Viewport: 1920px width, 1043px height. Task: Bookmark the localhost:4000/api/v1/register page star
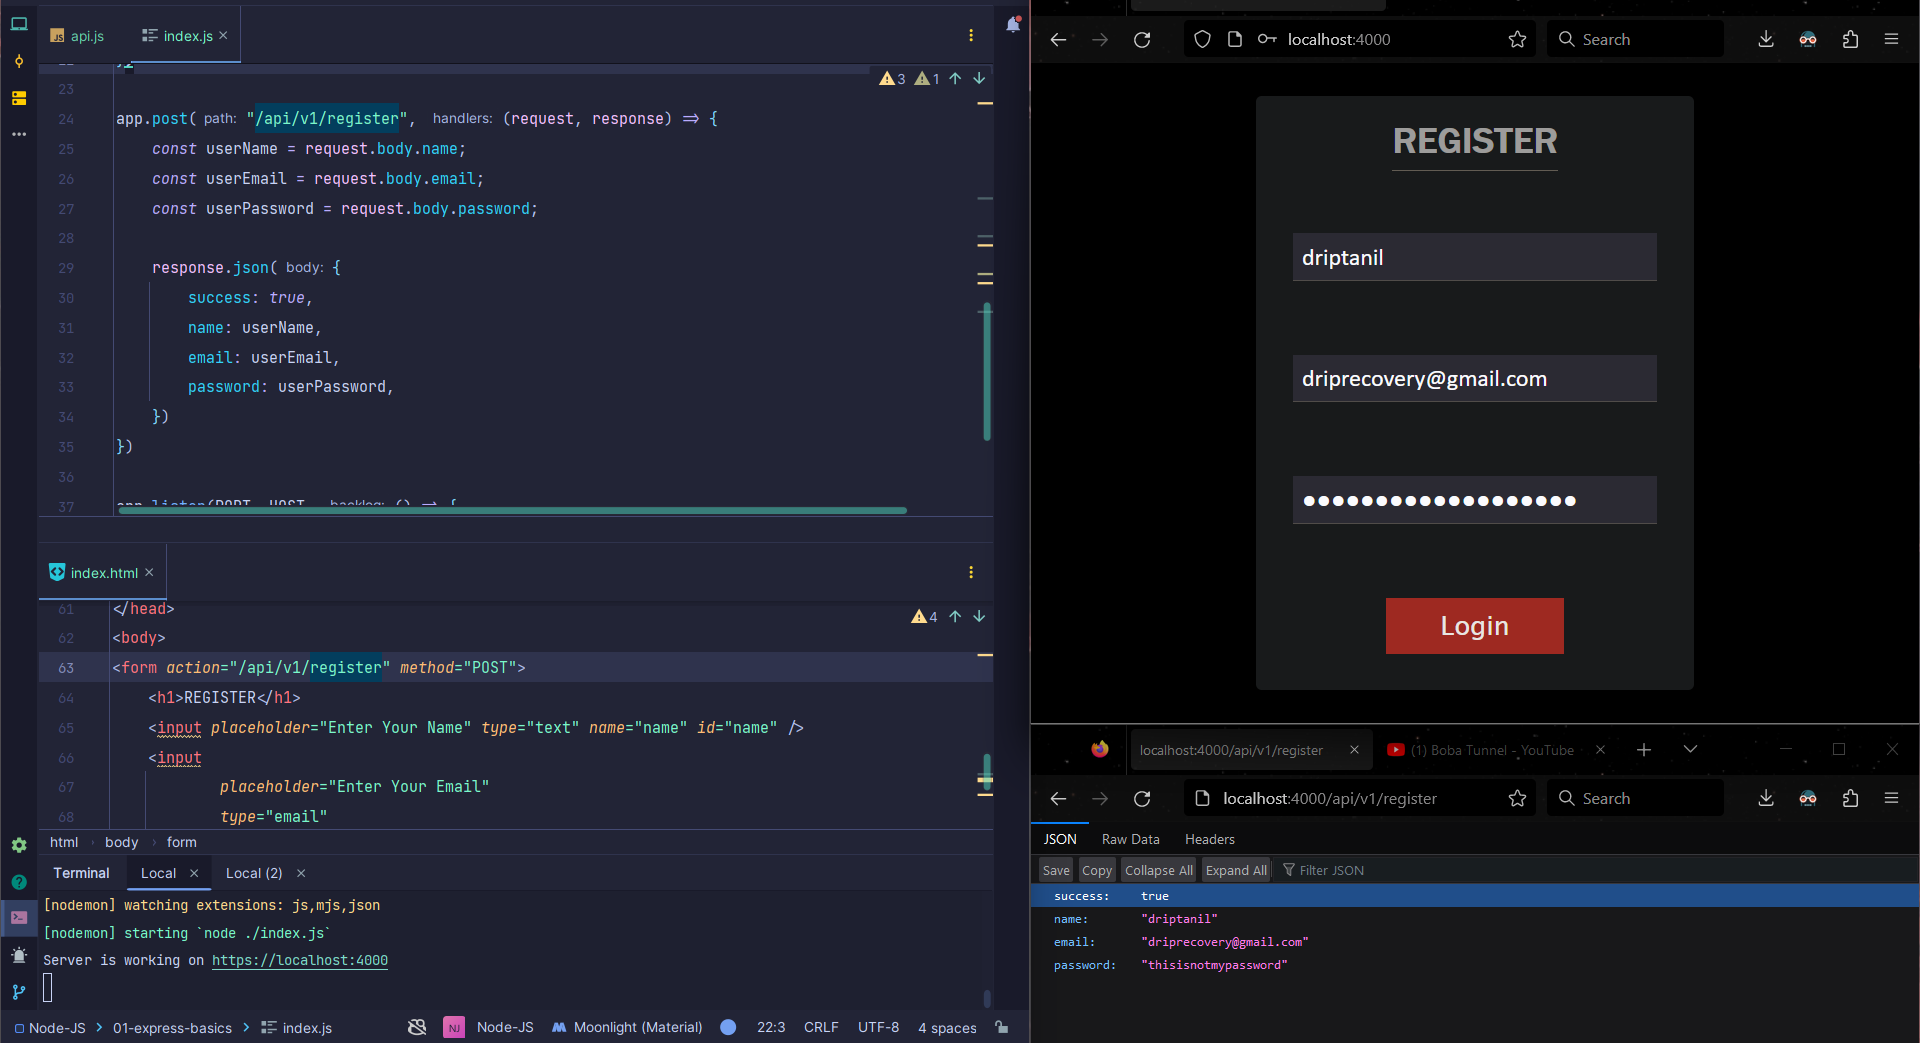coord(1517,799)
